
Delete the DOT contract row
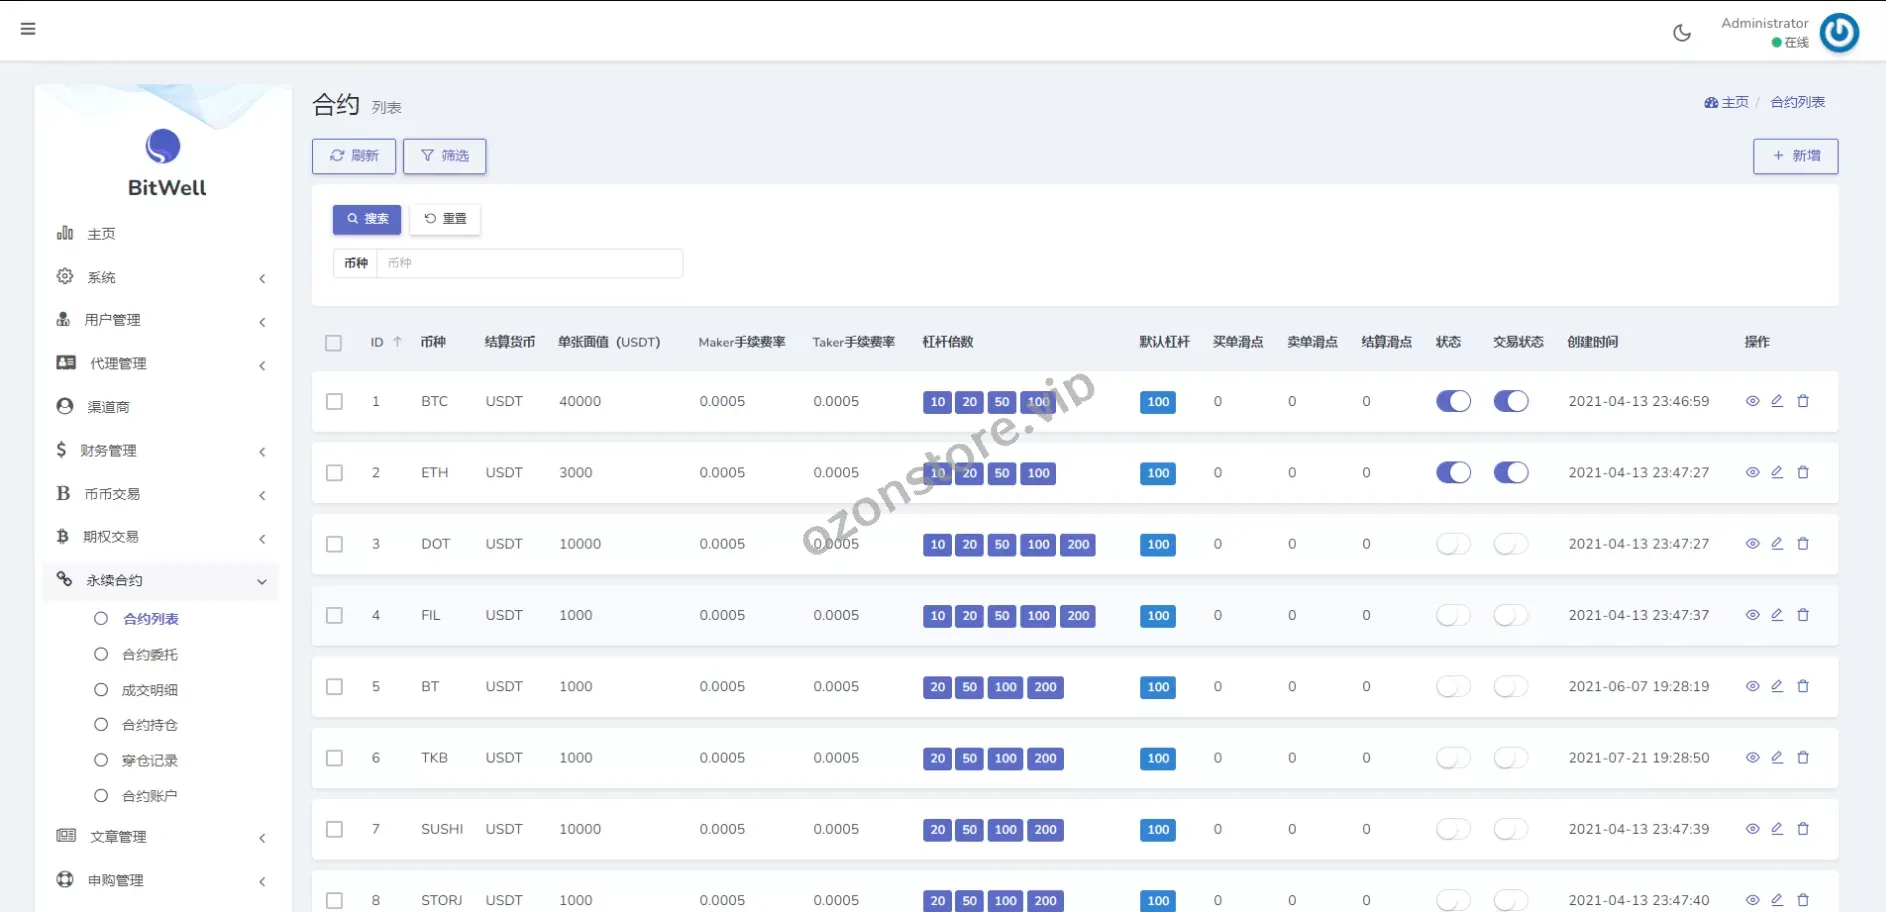(x=1803, y=544)
